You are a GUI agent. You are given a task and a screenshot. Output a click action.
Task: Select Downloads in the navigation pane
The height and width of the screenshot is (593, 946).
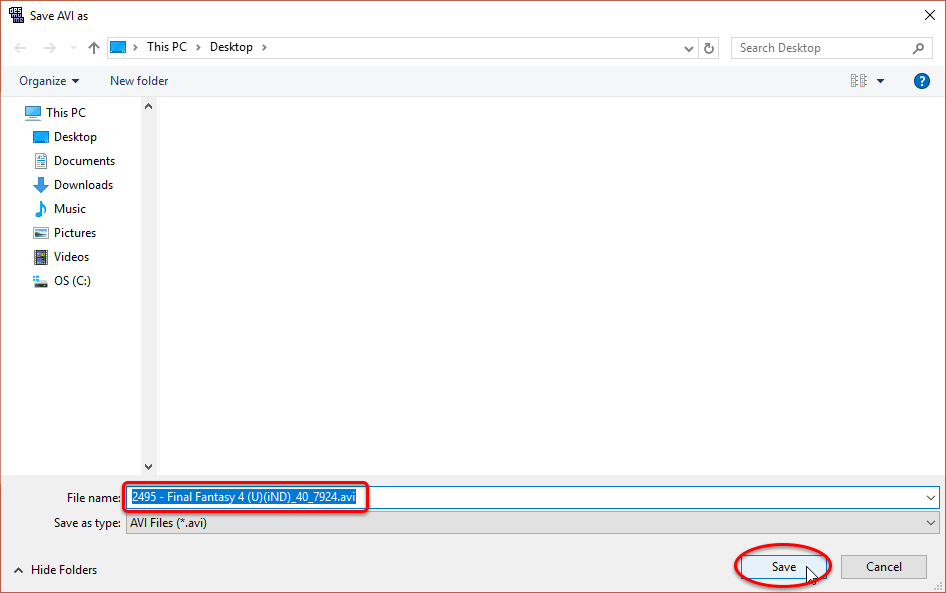click(x=83, y=185)
